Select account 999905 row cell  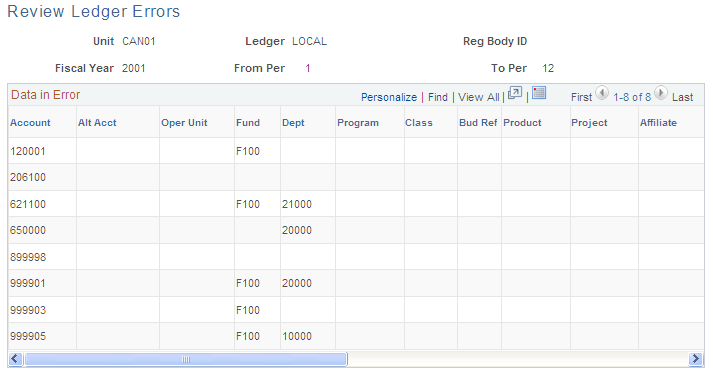28,336
